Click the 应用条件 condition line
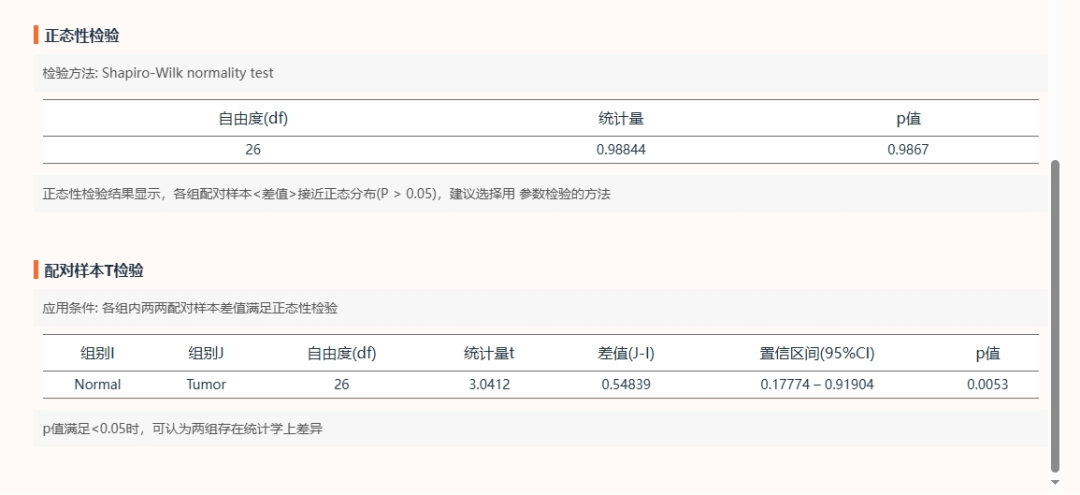1080x495 pixels. [190, 308]
